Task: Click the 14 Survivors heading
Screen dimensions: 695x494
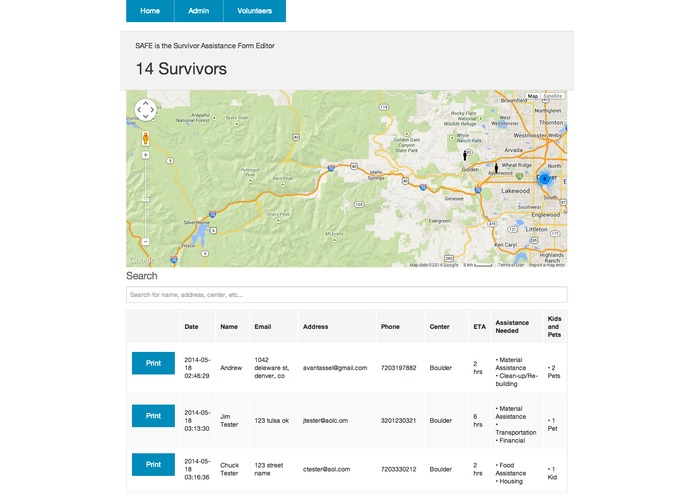Action: tap(181, 69)
